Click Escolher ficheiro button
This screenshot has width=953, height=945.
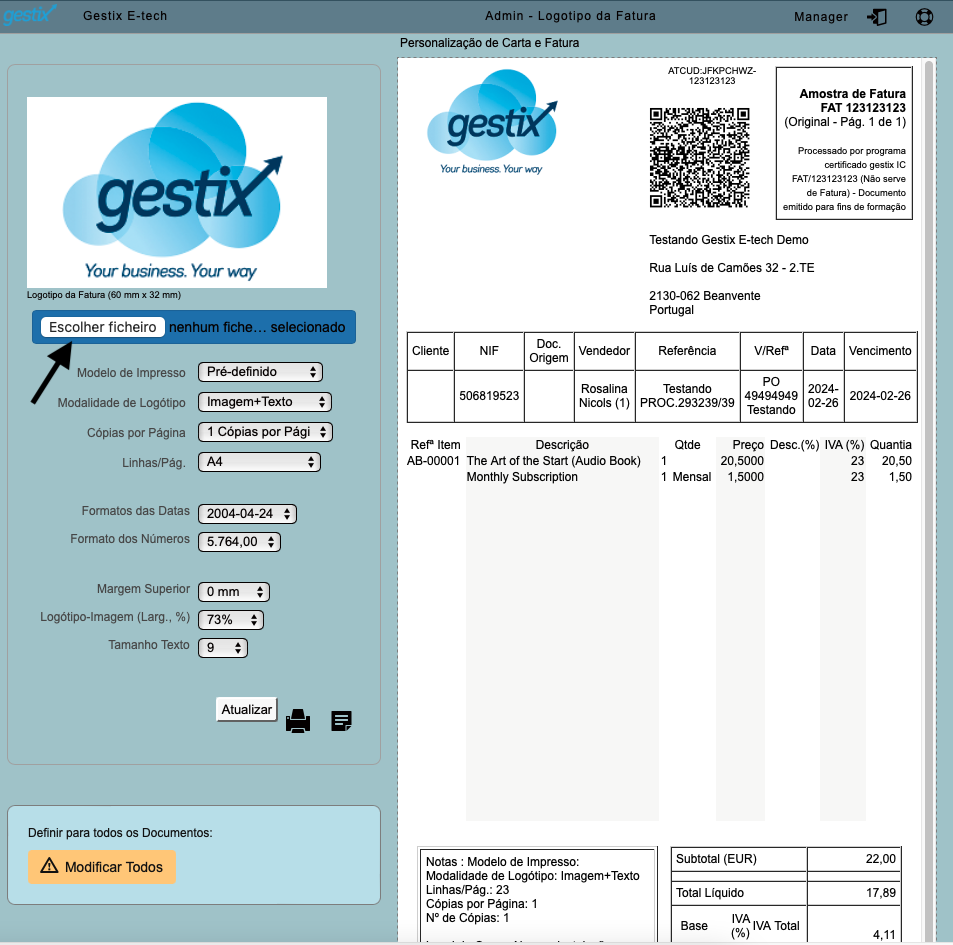point(103,327)
